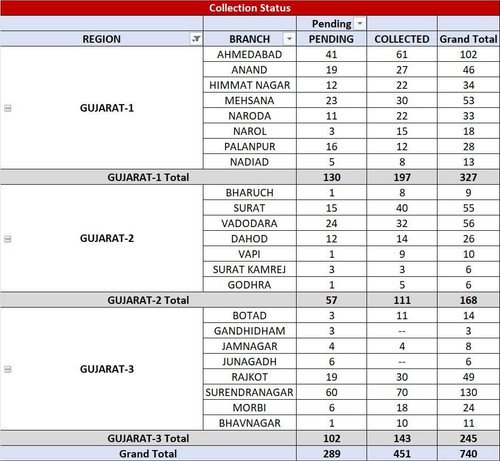Select the SURENDRANAGAR branch cell
The width and height of the screenshot is (500, 461).
[250, 392]
